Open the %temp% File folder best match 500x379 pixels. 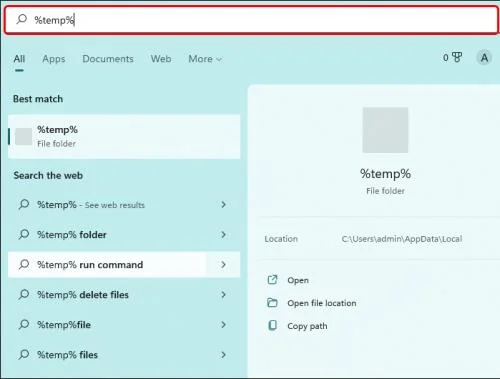click(x=124, y=137)
